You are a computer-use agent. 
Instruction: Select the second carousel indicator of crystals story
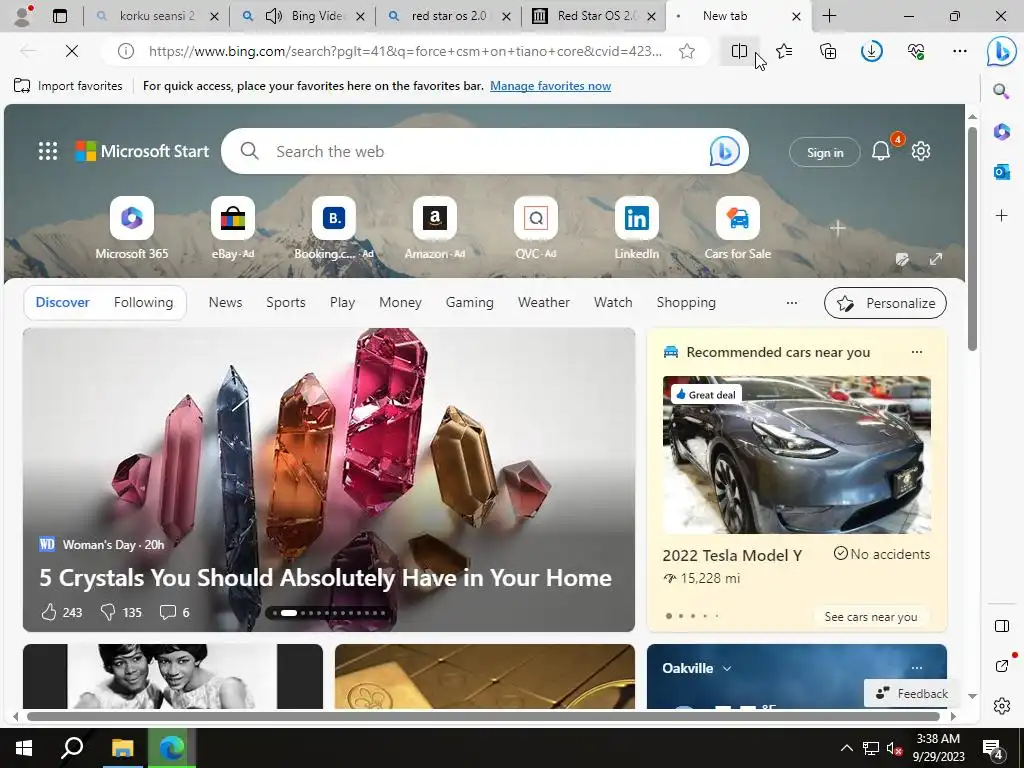289,613
